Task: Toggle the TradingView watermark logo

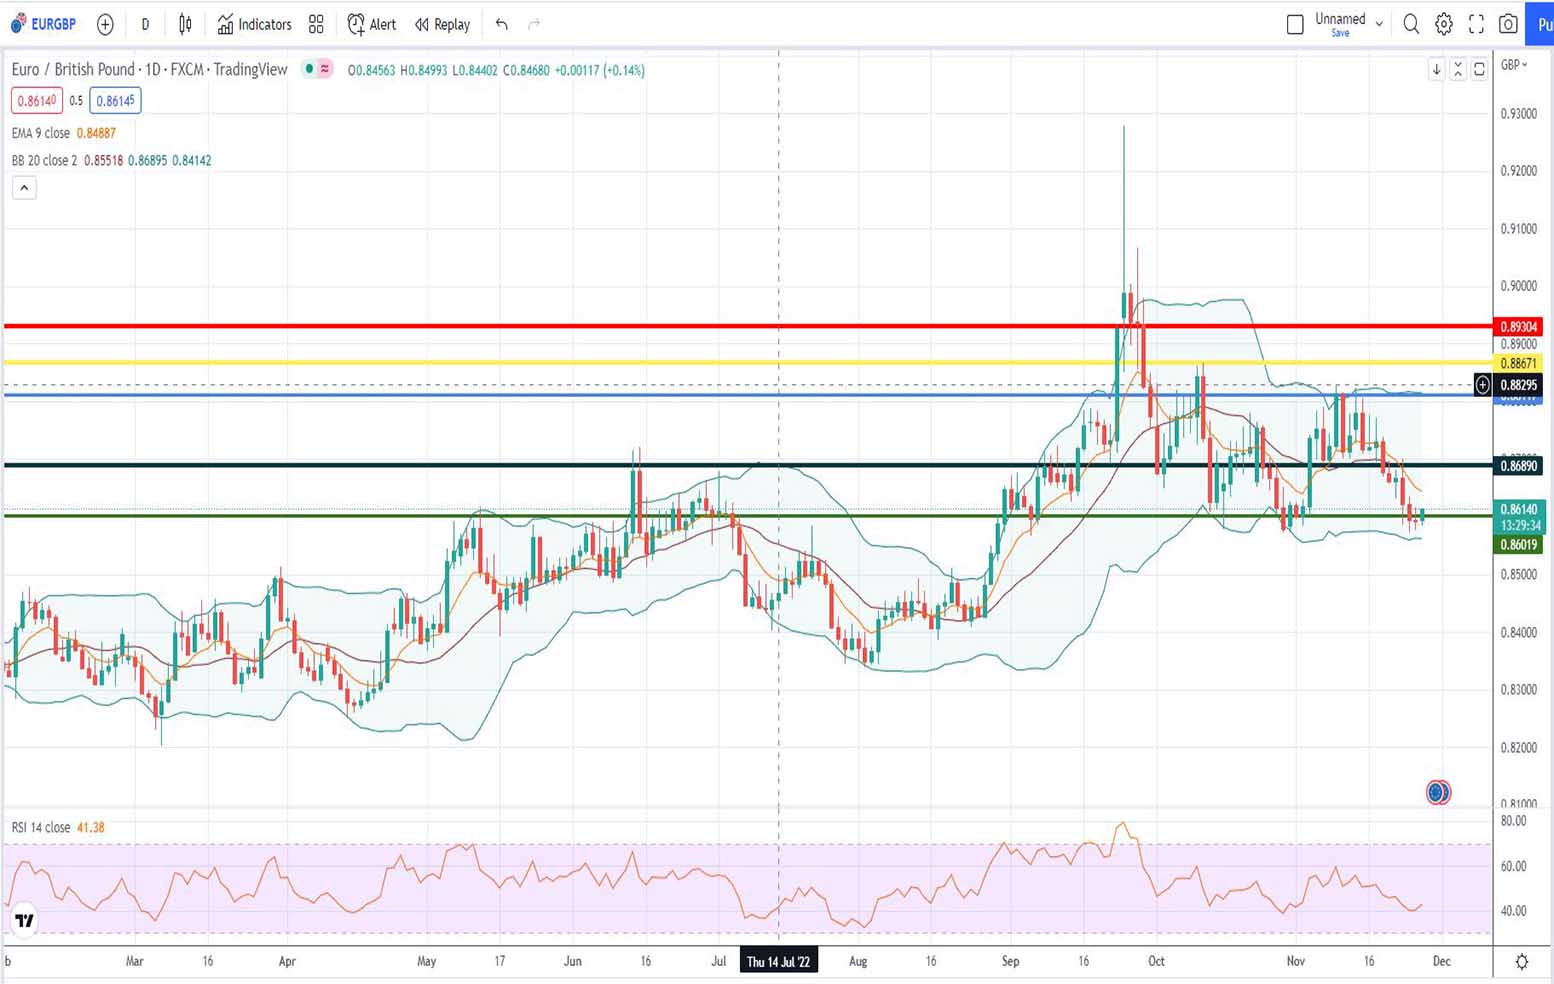Action: pos(24,920)
